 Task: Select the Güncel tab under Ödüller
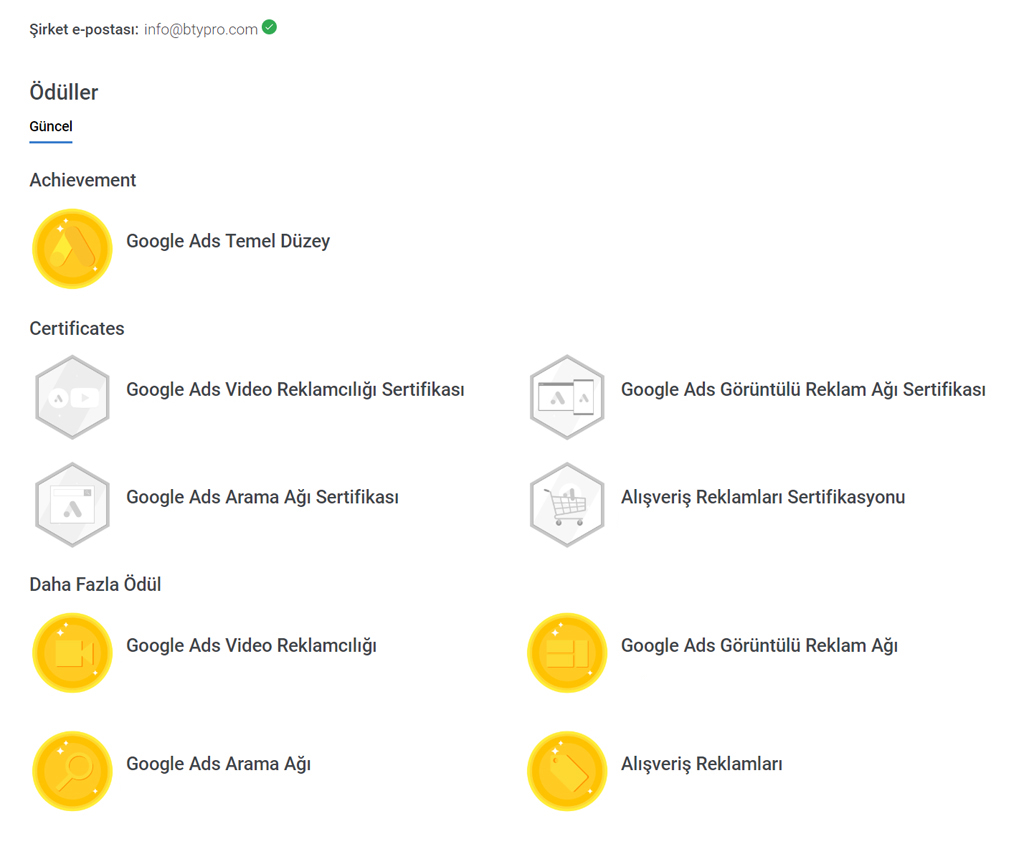point(51,127)
